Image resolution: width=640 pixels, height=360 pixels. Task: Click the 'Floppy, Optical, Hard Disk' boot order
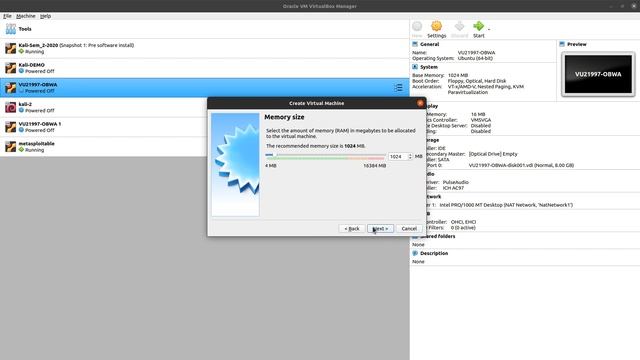click(477, 81)
